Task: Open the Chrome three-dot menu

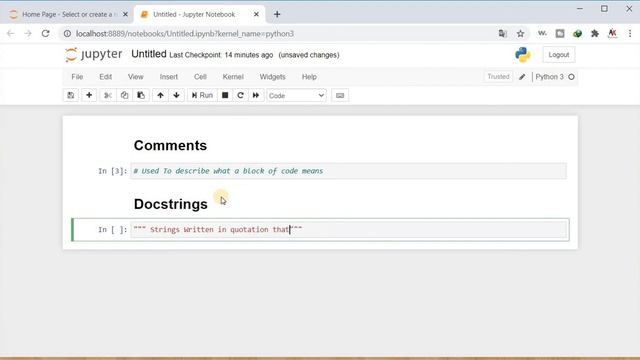Action: 630,34
